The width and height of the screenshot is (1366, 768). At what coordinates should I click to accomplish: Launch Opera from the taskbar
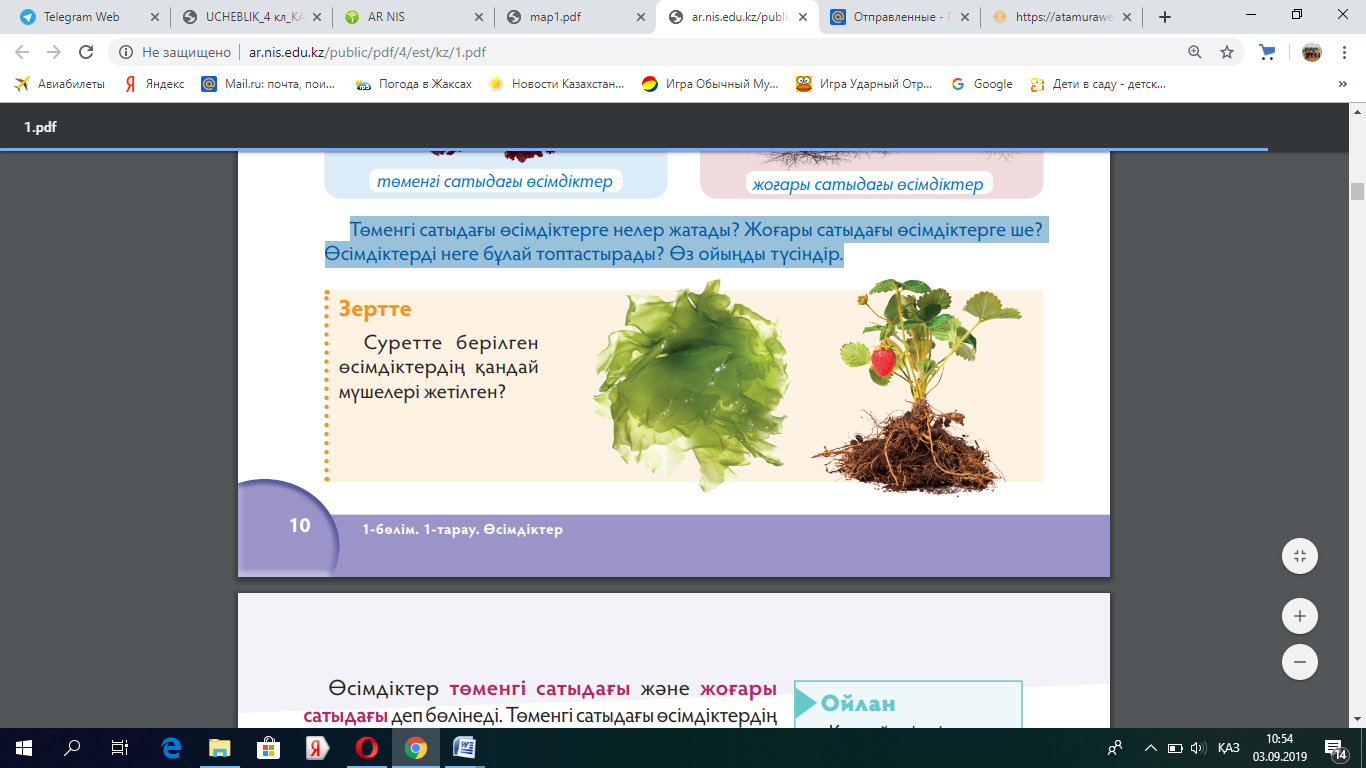point(366,748)
